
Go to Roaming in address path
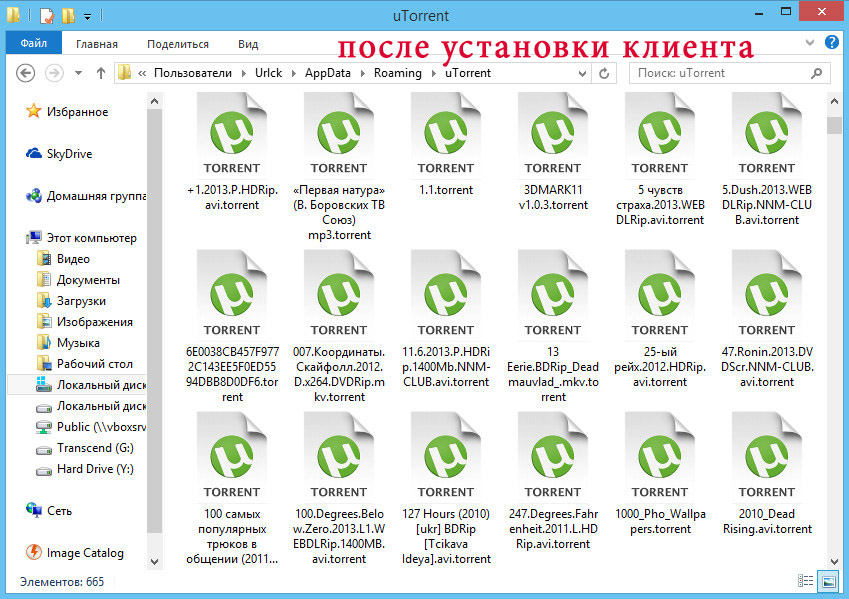[397, 73]
